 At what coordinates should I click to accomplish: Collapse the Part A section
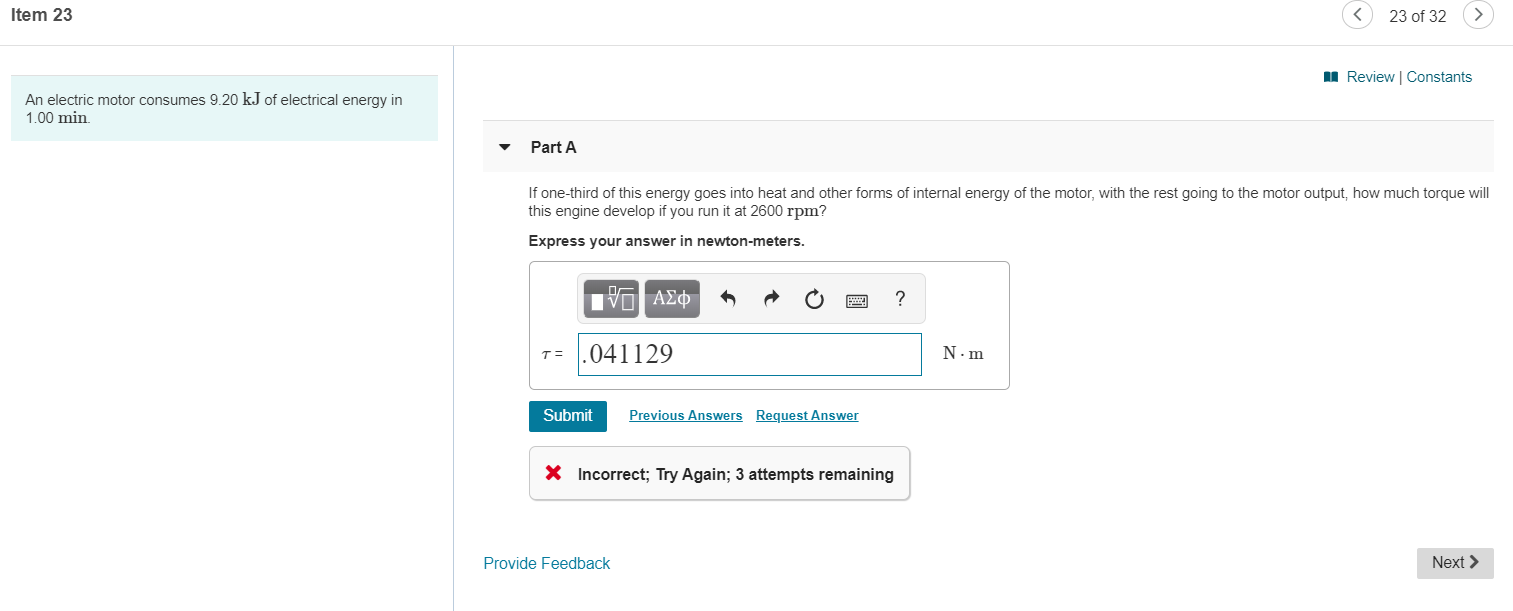(505, 146)
